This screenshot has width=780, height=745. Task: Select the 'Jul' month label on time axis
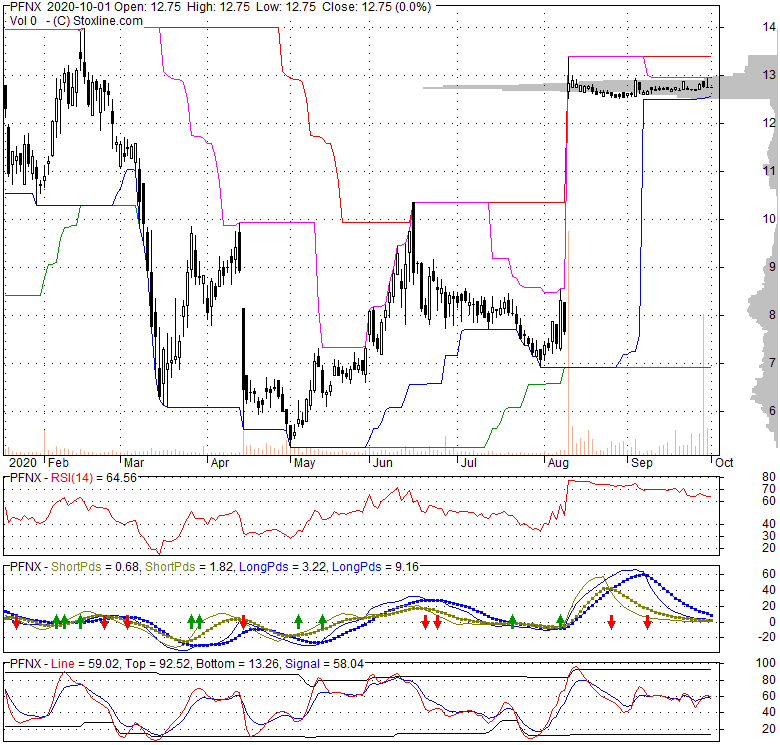pos(469,463)
